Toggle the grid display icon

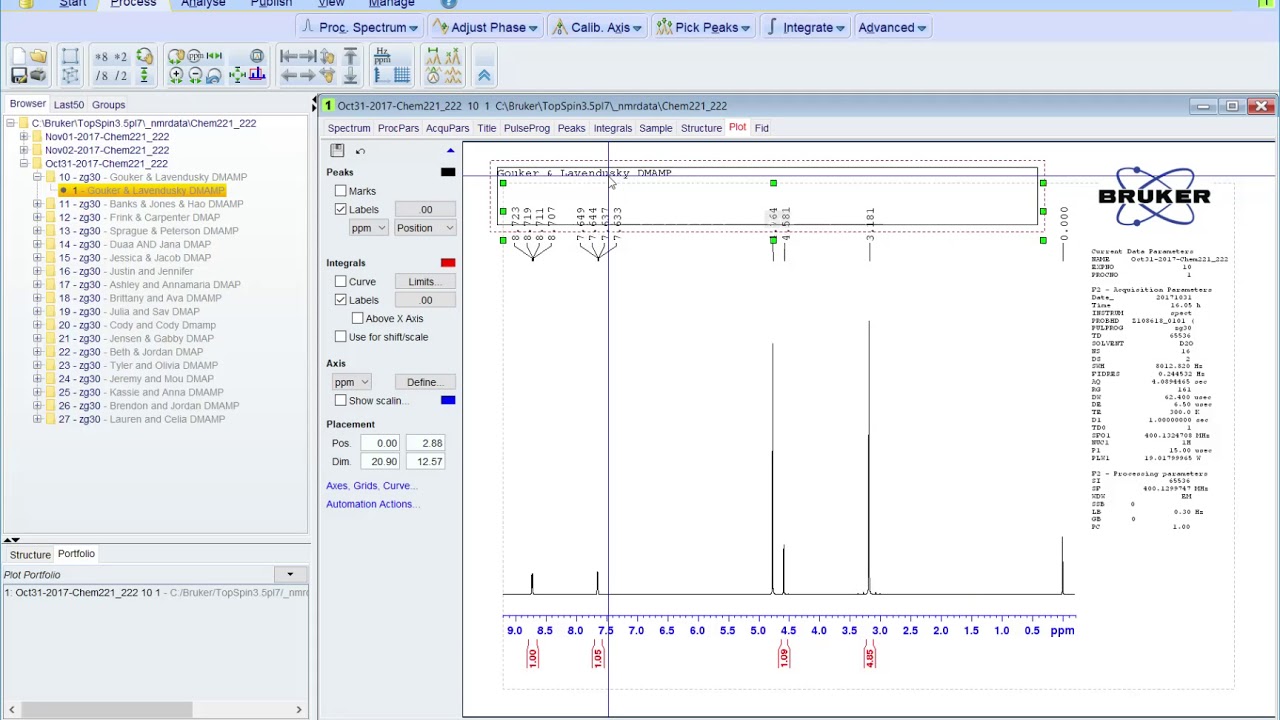[x=401, y=76]
